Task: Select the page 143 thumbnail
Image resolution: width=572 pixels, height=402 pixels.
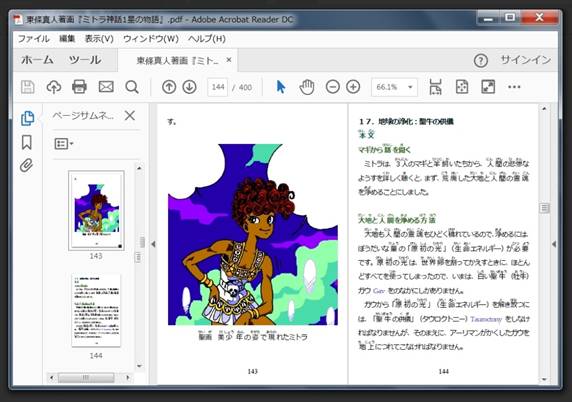Action: 96,210
